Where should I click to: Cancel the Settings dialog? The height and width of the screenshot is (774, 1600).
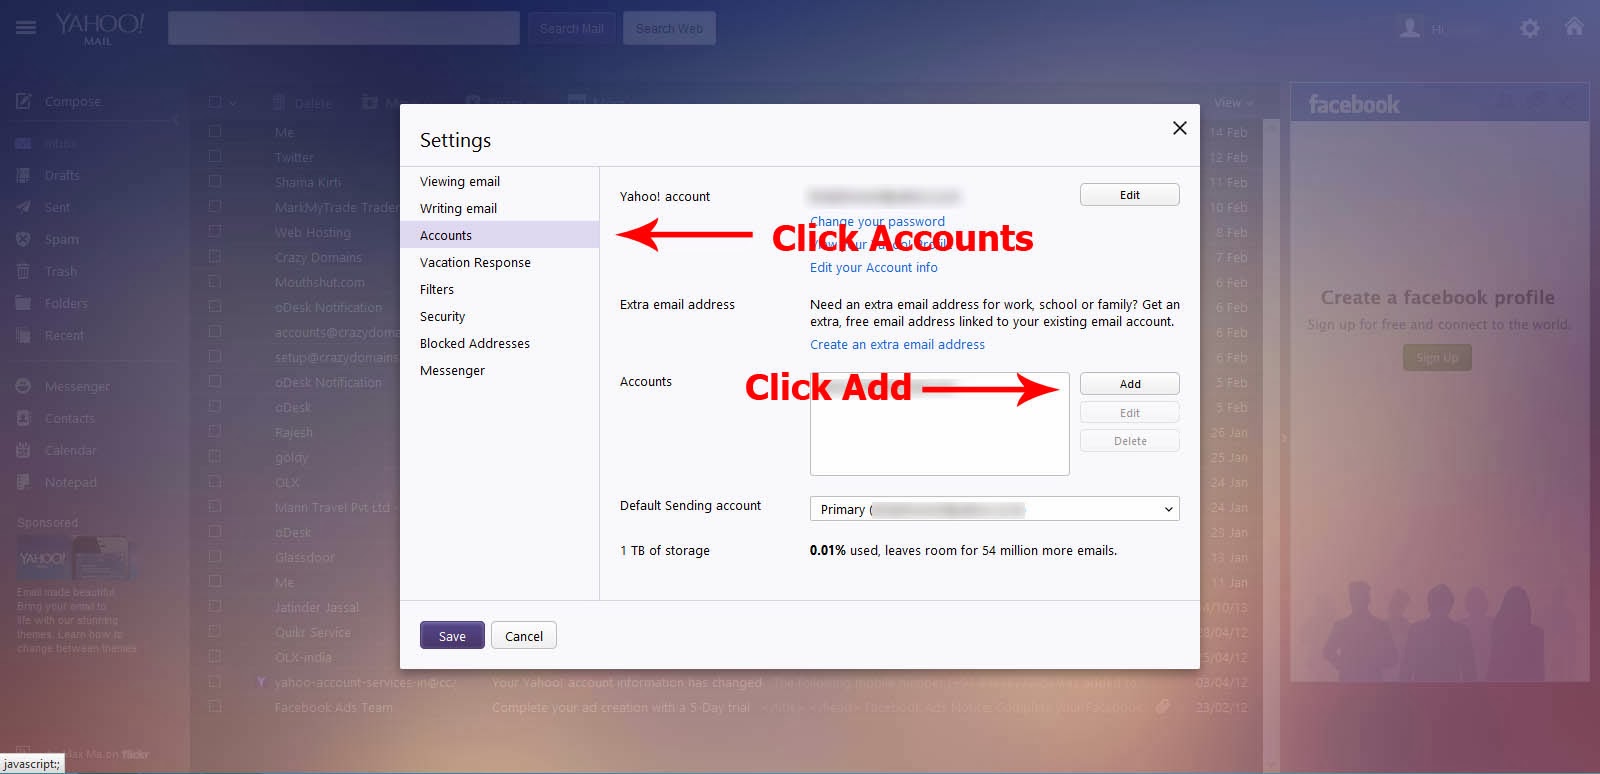(x=524, y=636)
